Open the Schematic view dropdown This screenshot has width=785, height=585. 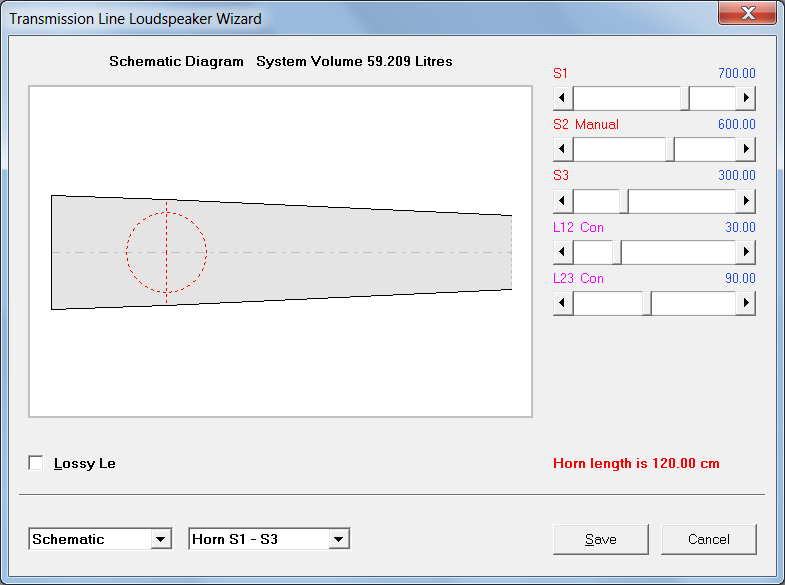[x=161, y=539]
